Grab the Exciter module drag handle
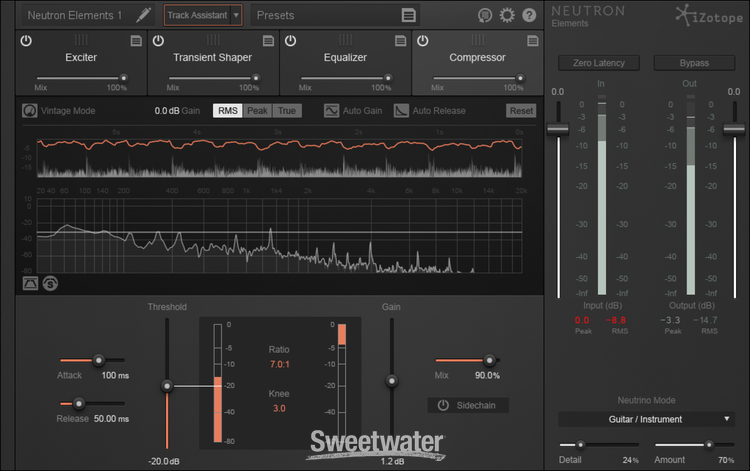The width and height of the screenshot is (750, 471). click(81, 40)
